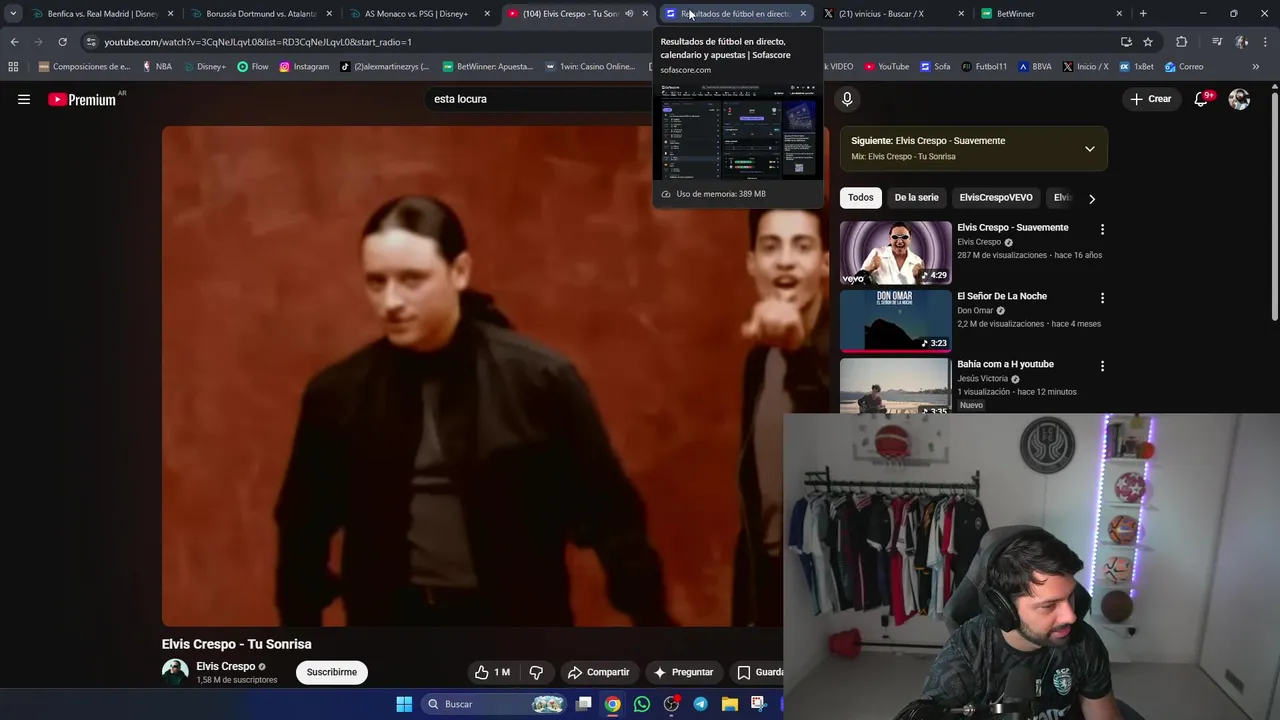Mute the Elvis Crespo tab audio indicator

point(629,14)
